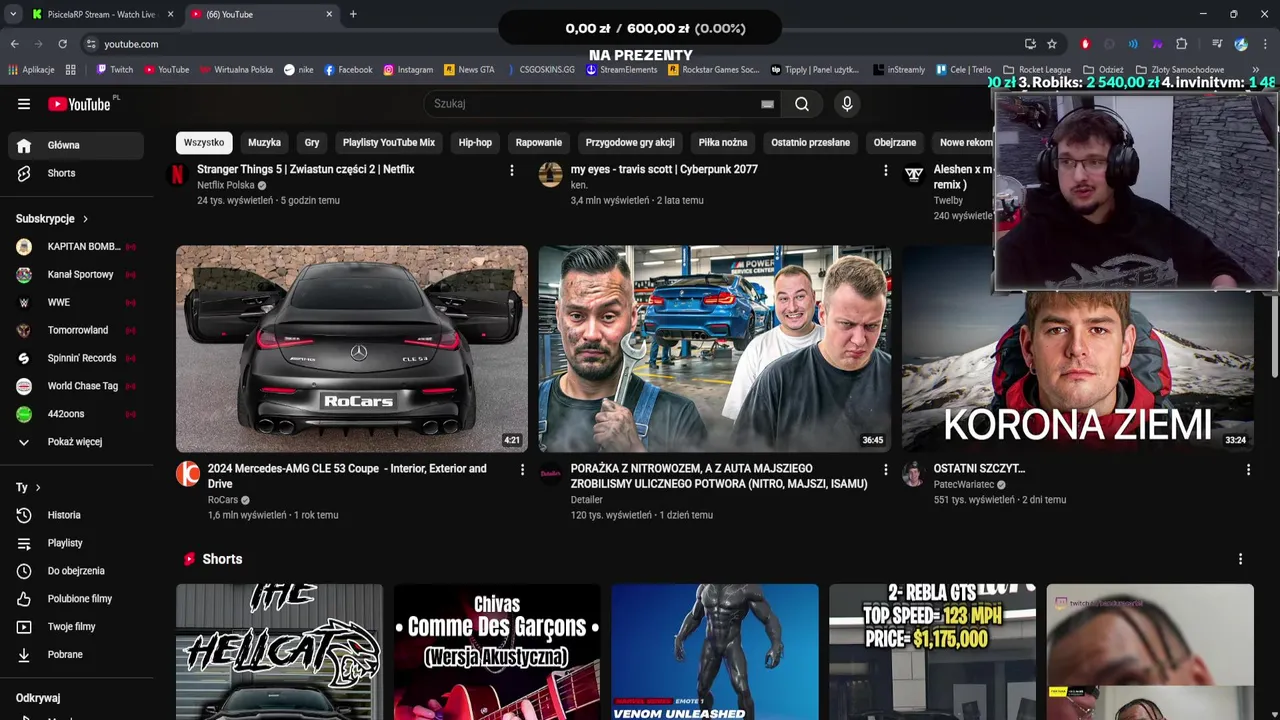Open Kanał Sportowy subscription
Viewport: 1280px width, 720px height.
pyautogui.click(x=76, y=275)
